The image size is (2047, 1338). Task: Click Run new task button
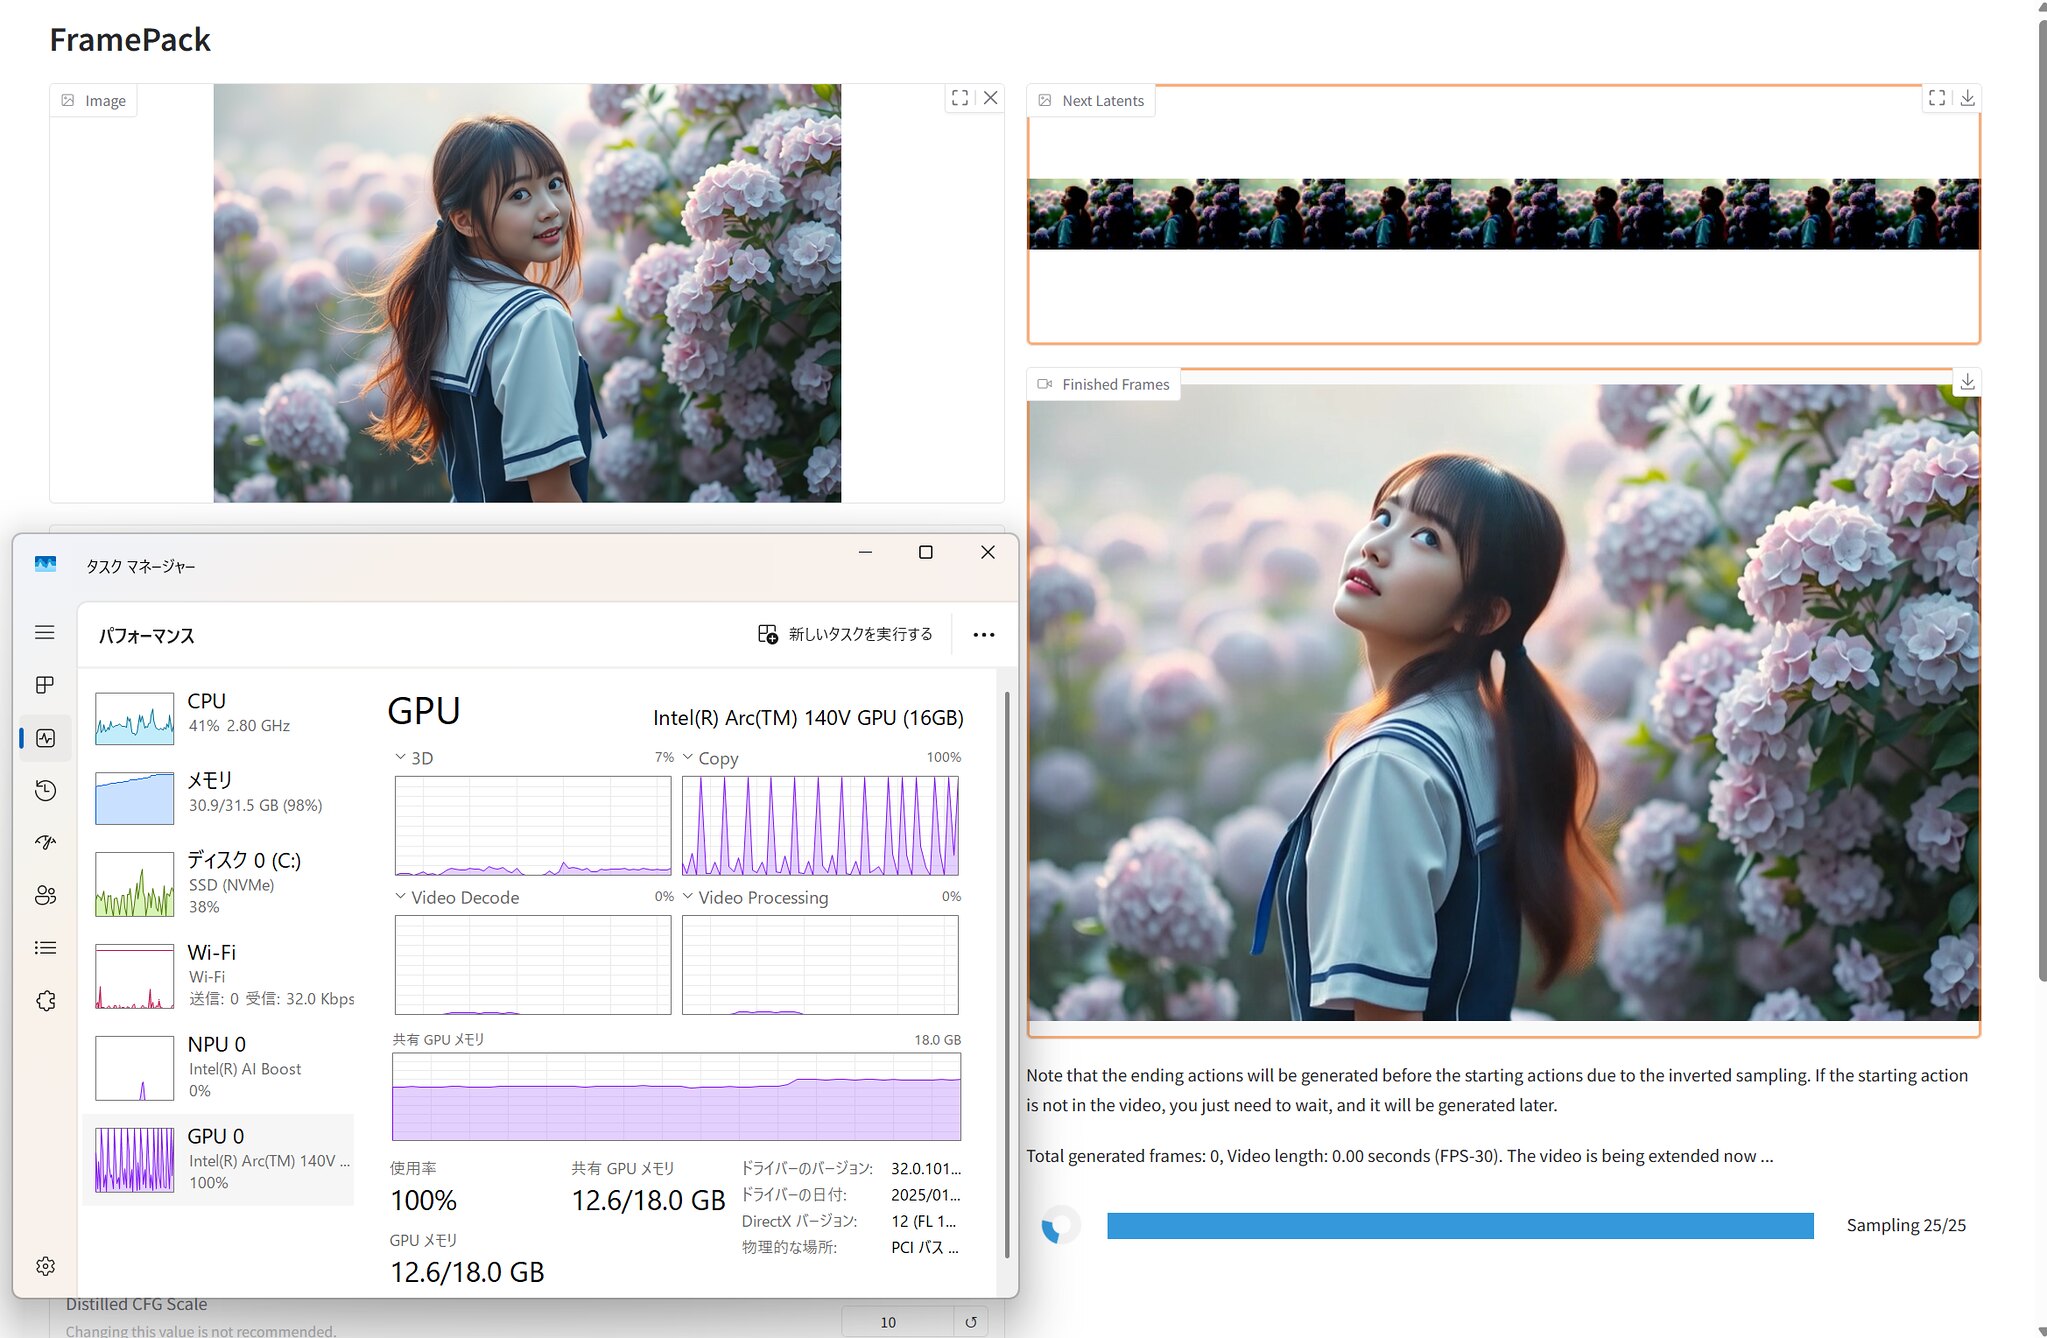(845, 634)
